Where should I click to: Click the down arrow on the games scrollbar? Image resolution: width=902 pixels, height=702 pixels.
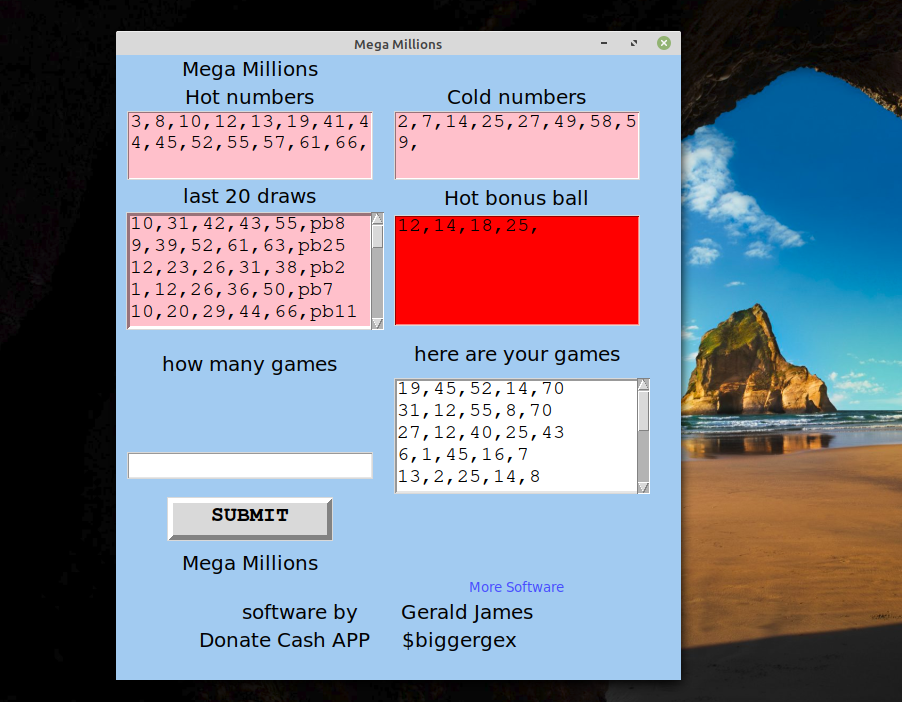(643, 487)
